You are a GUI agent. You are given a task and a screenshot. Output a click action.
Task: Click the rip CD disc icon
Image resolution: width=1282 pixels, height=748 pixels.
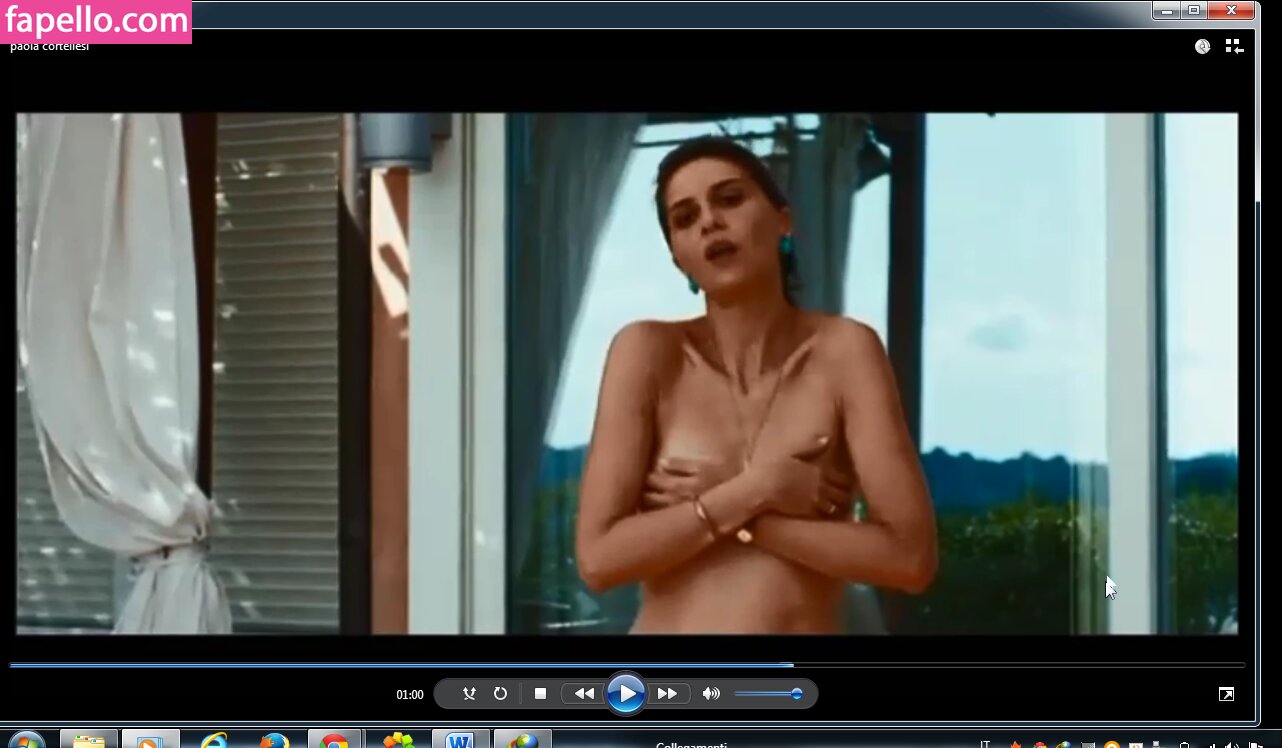coord(1203,46)
